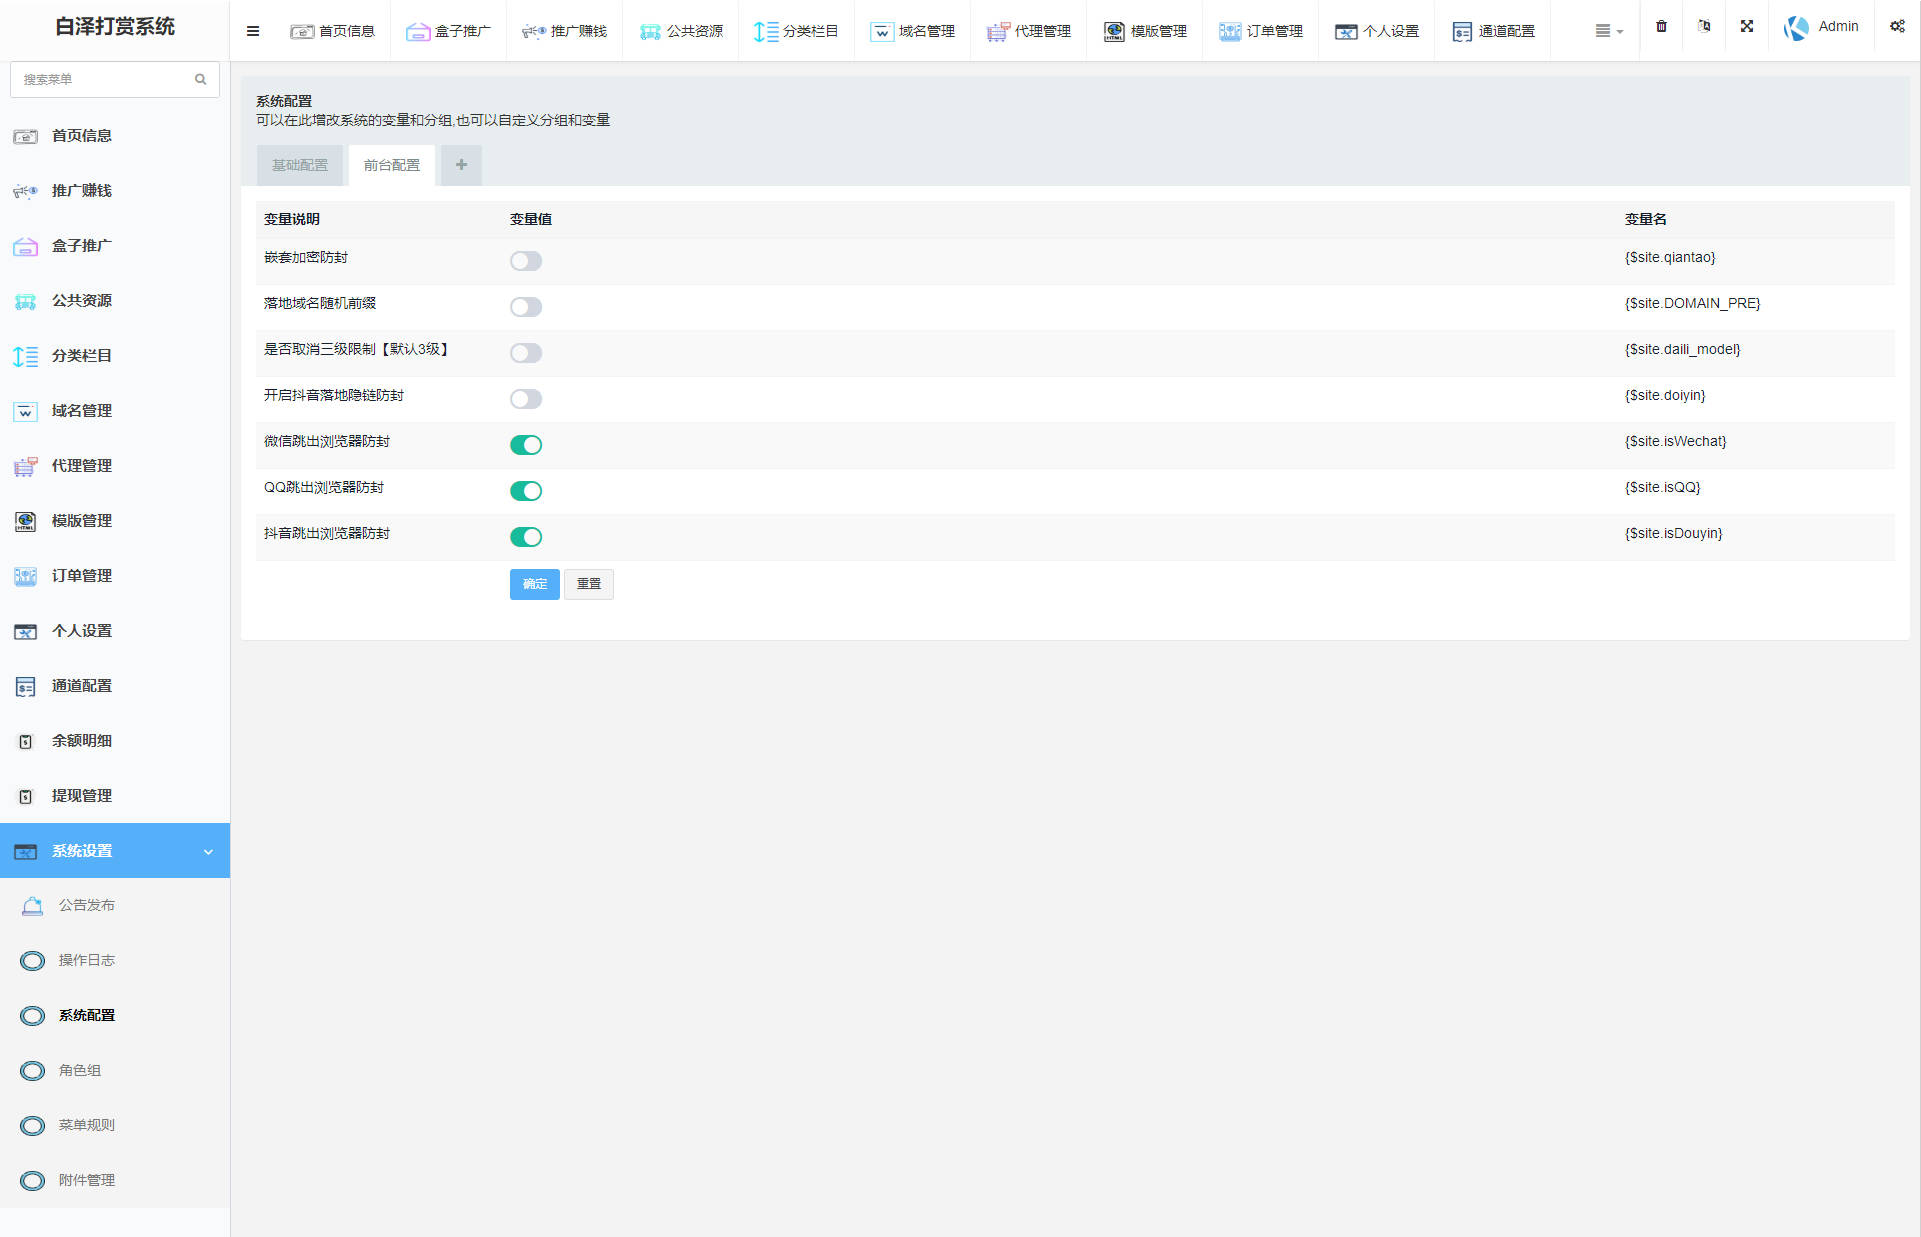Click the trash wipe-cache icon in top bar

pos(1661,26)
